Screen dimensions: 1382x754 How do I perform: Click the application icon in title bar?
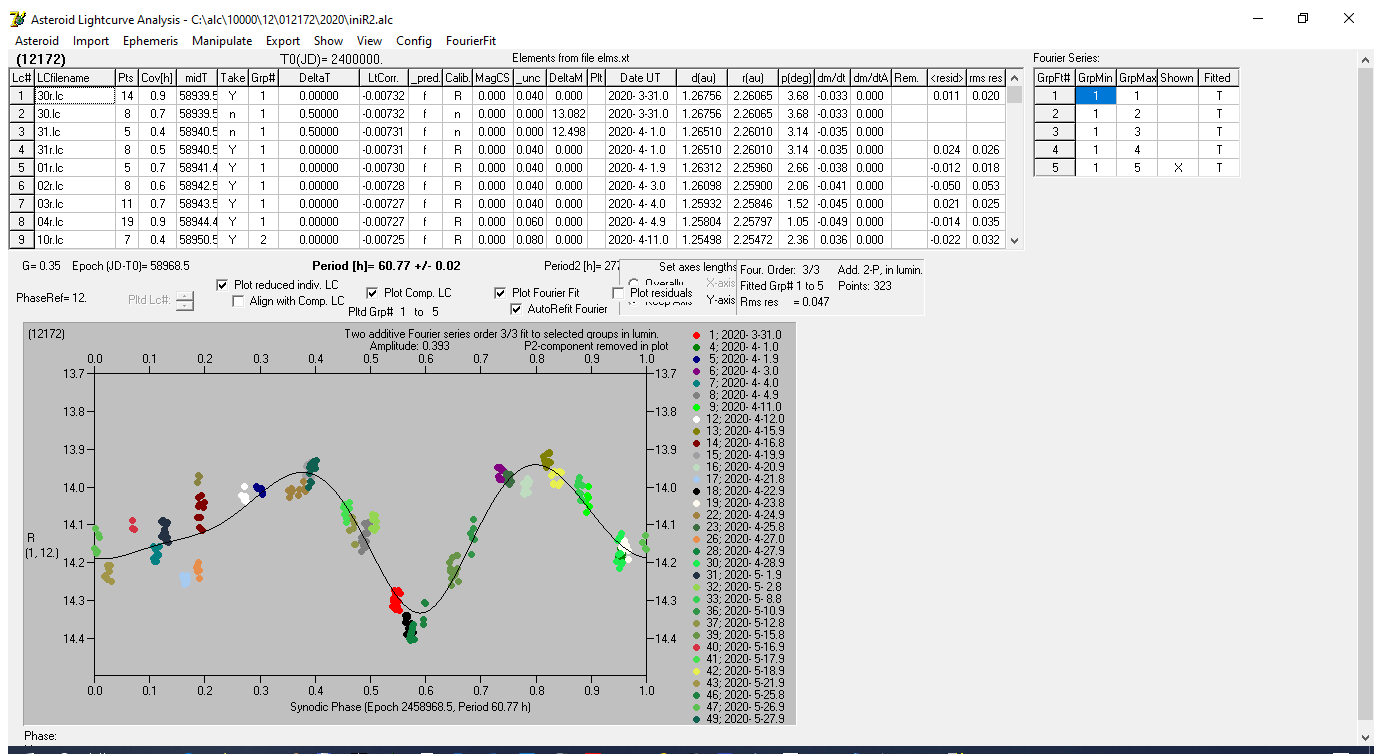[17, 19]
